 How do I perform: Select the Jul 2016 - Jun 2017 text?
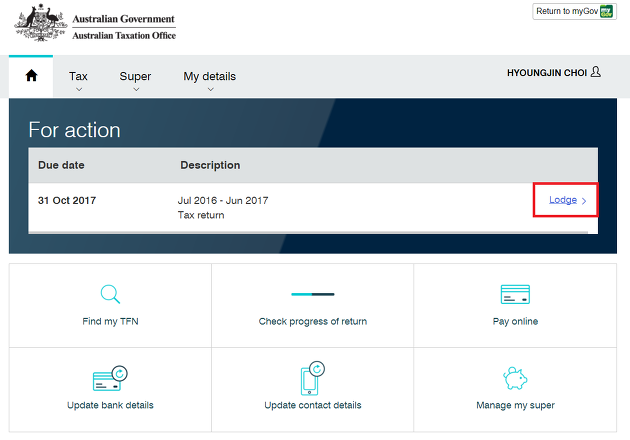pyautogui.click(x=223, y=201)
